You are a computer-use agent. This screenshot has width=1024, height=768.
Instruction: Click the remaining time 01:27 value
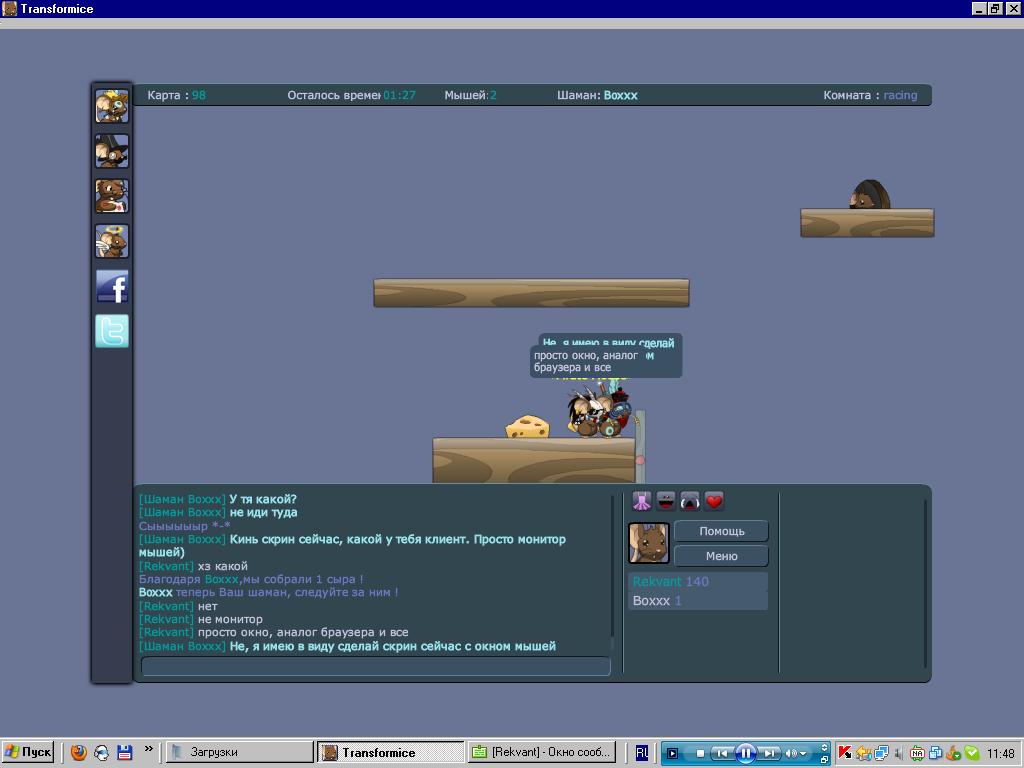click(x=399, y=95)
